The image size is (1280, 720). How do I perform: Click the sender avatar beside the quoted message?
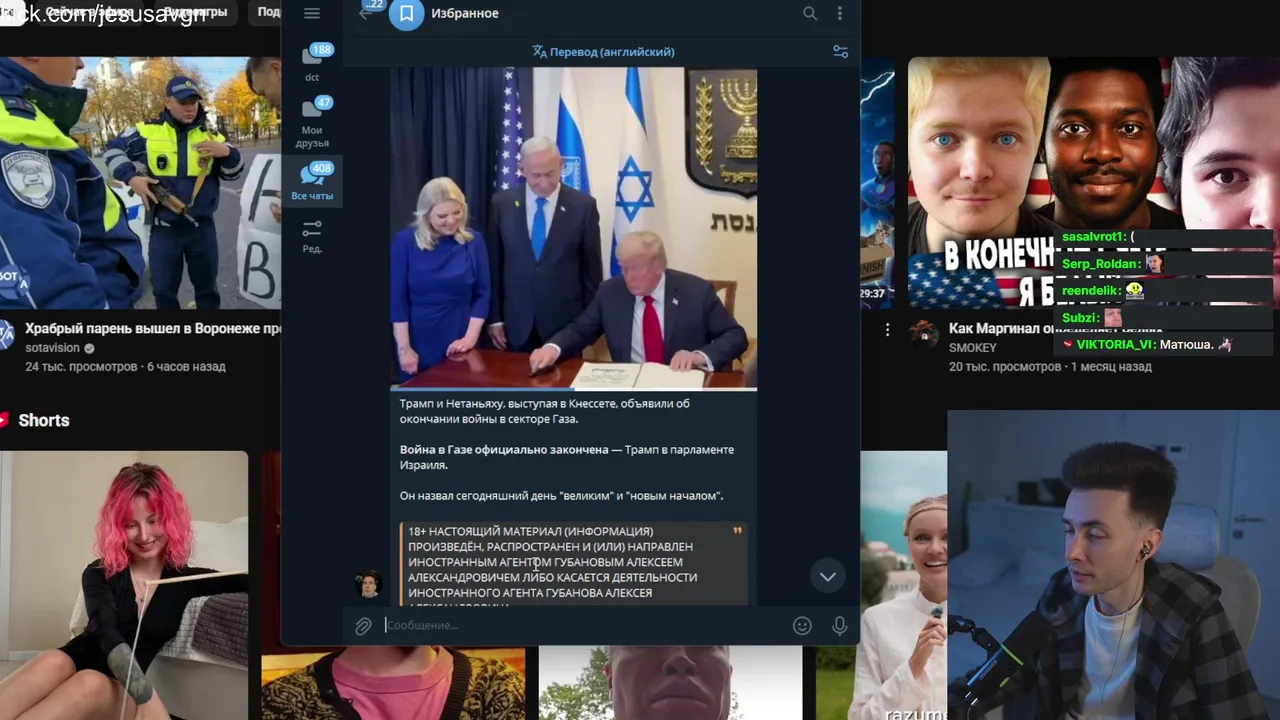(x=370, y=584)
